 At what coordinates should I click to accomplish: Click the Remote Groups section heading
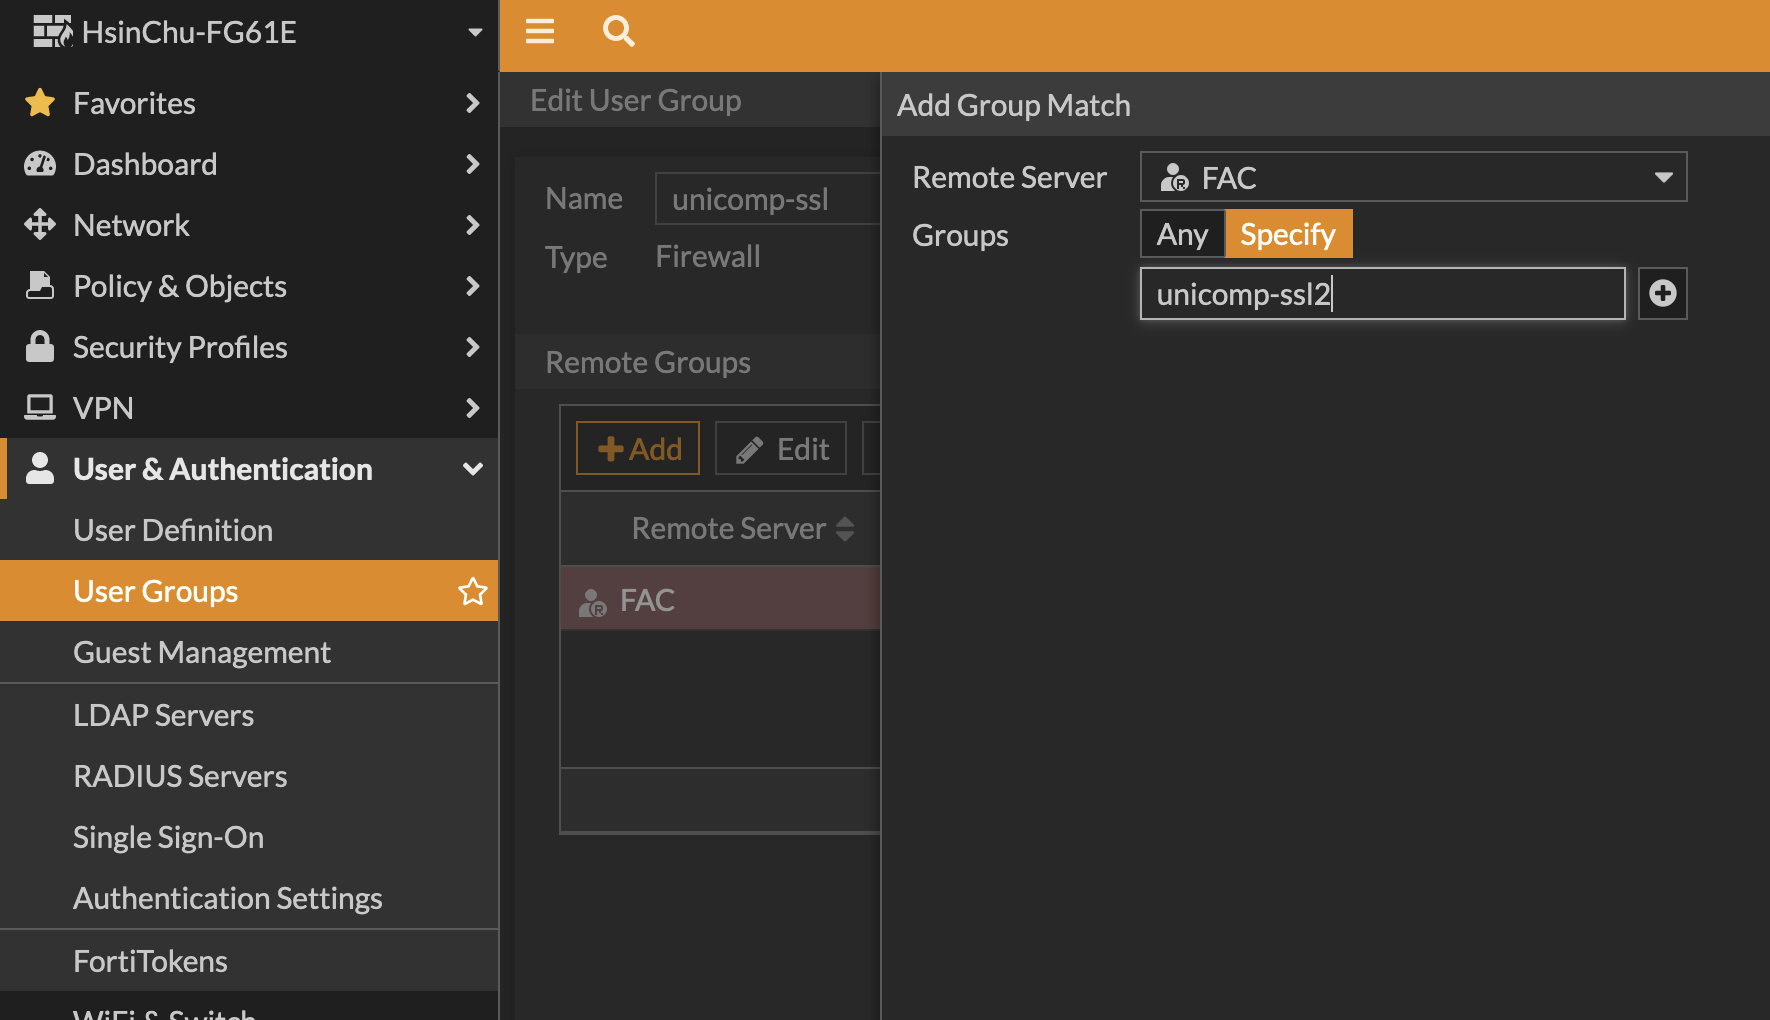648,362
